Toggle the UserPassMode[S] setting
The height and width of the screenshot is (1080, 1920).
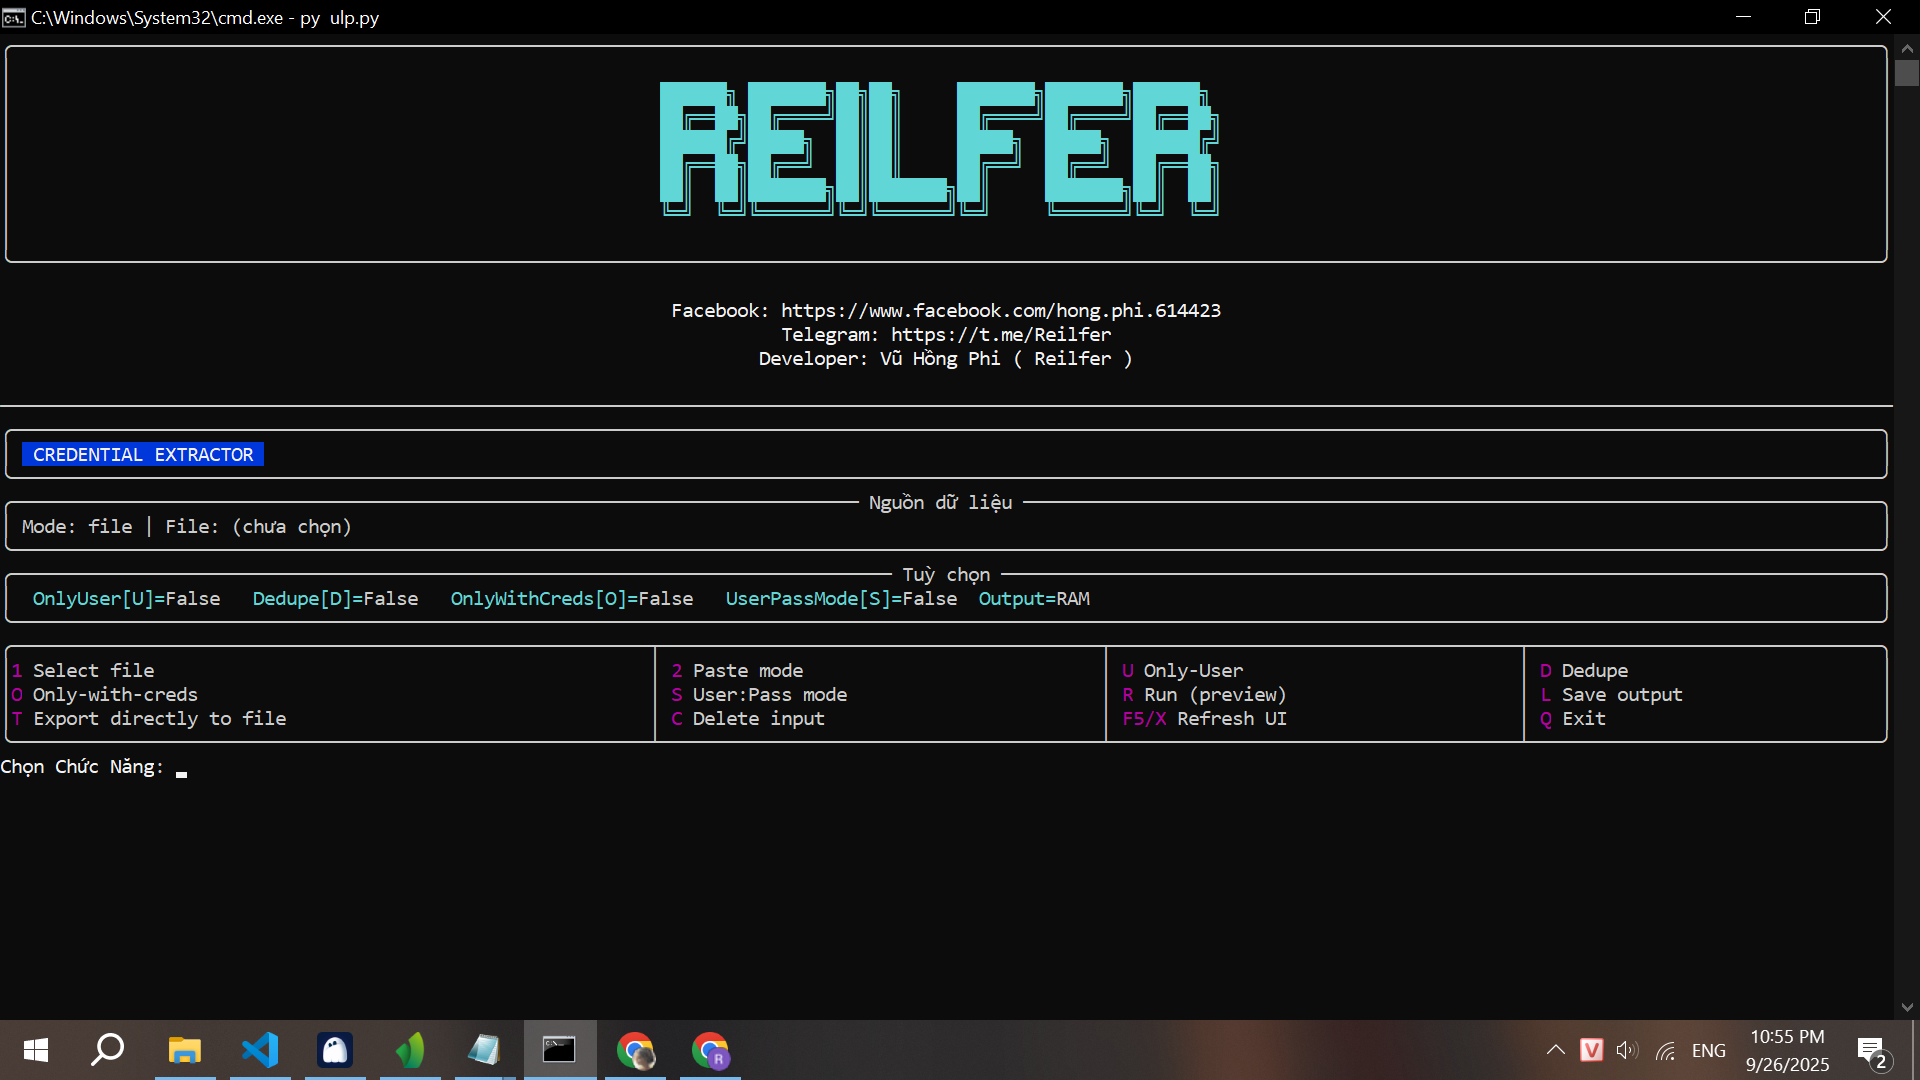(841, 598)
